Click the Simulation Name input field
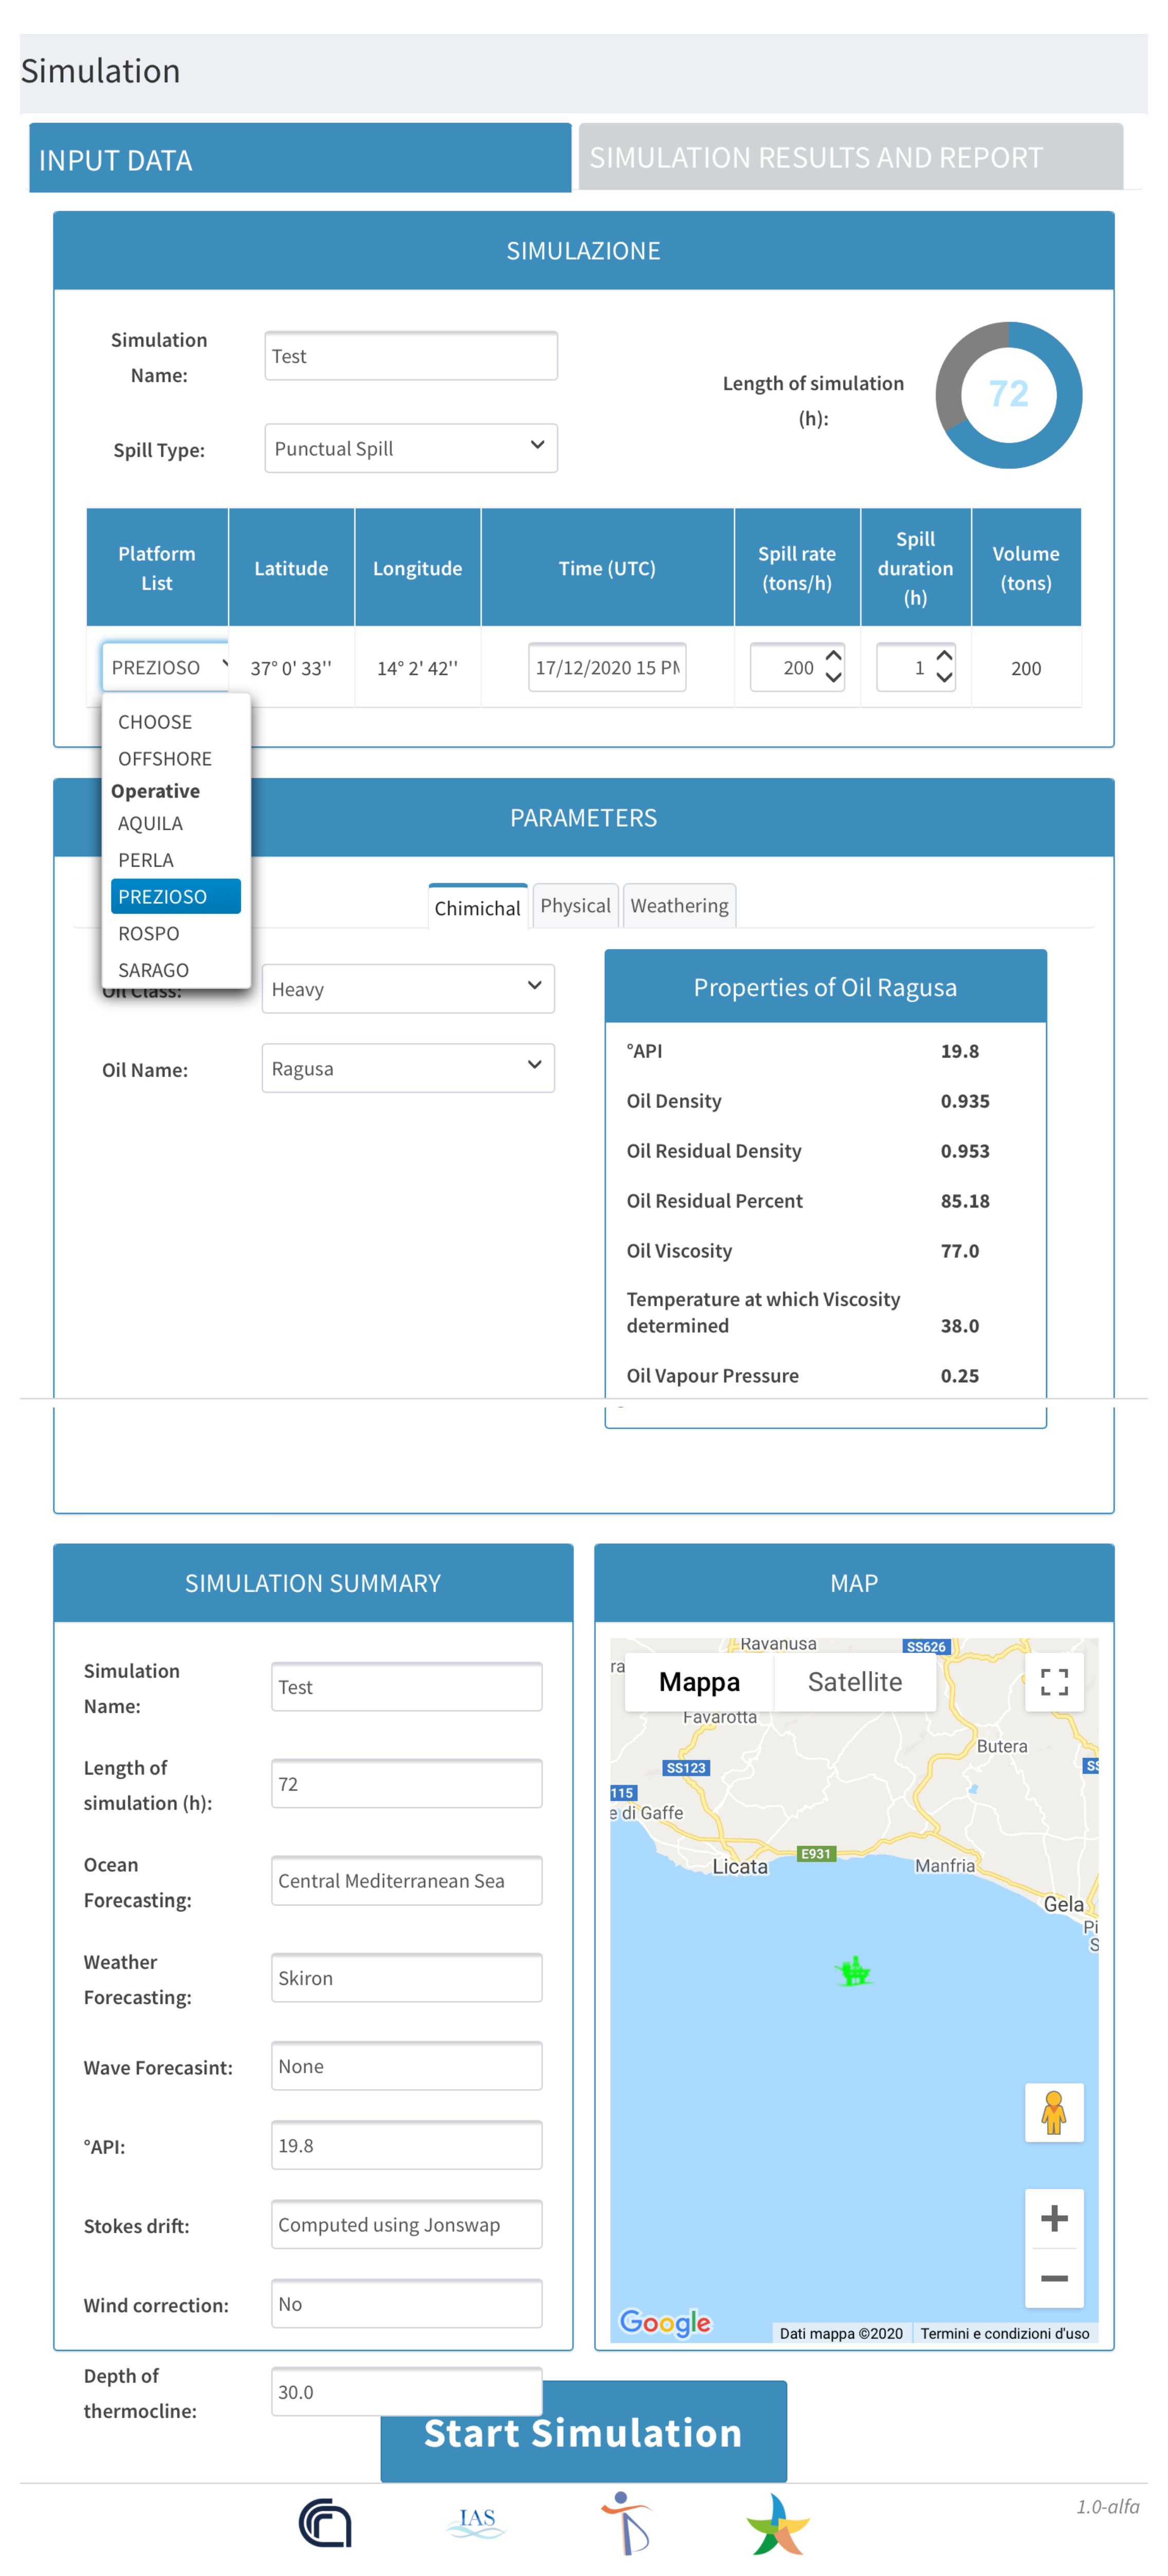The width and height of the screenshot is (1168, 2576). [410, 356]
